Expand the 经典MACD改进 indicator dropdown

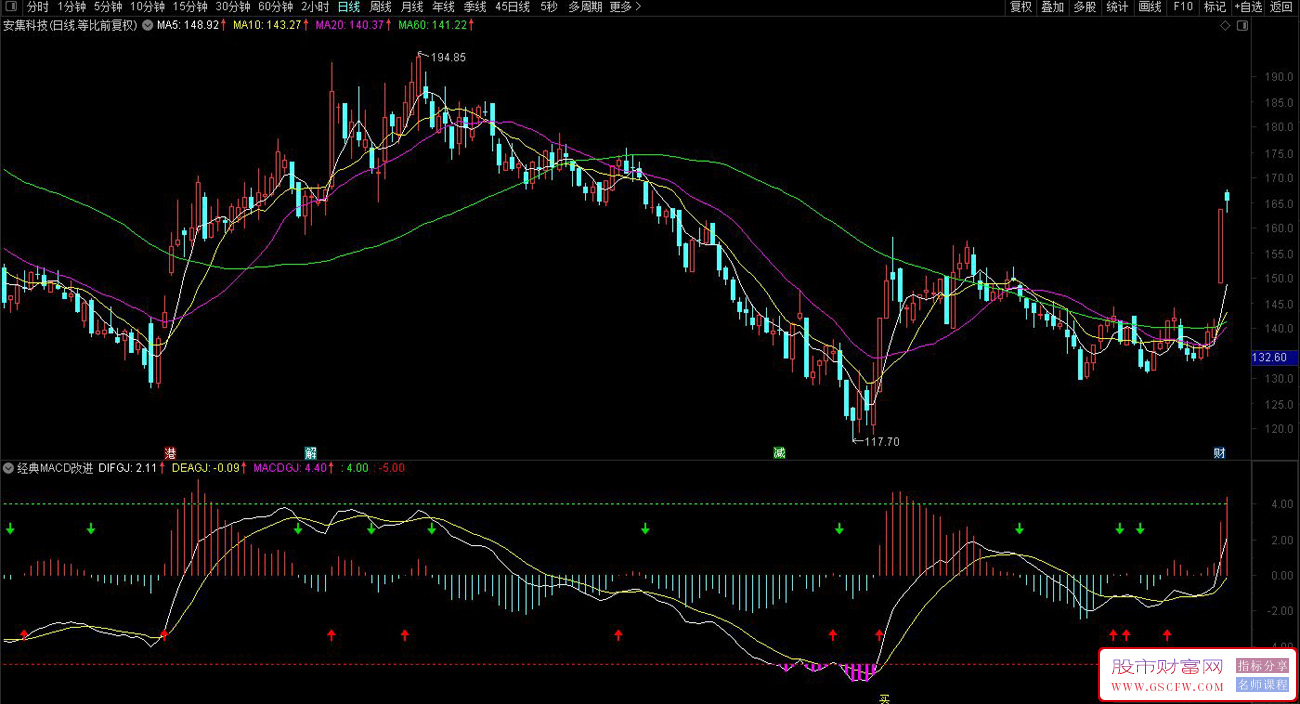click(x=9, y=468)
